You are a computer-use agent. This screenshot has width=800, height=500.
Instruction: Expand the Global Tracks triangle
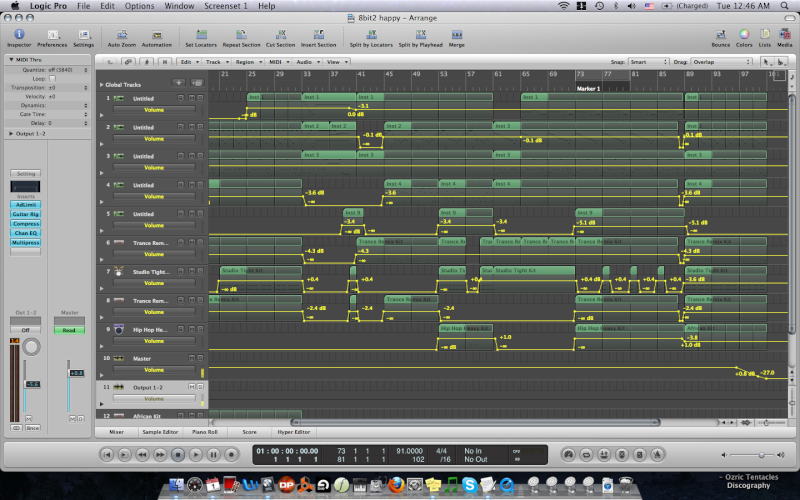pyautogui.click(x=102, y=85)
